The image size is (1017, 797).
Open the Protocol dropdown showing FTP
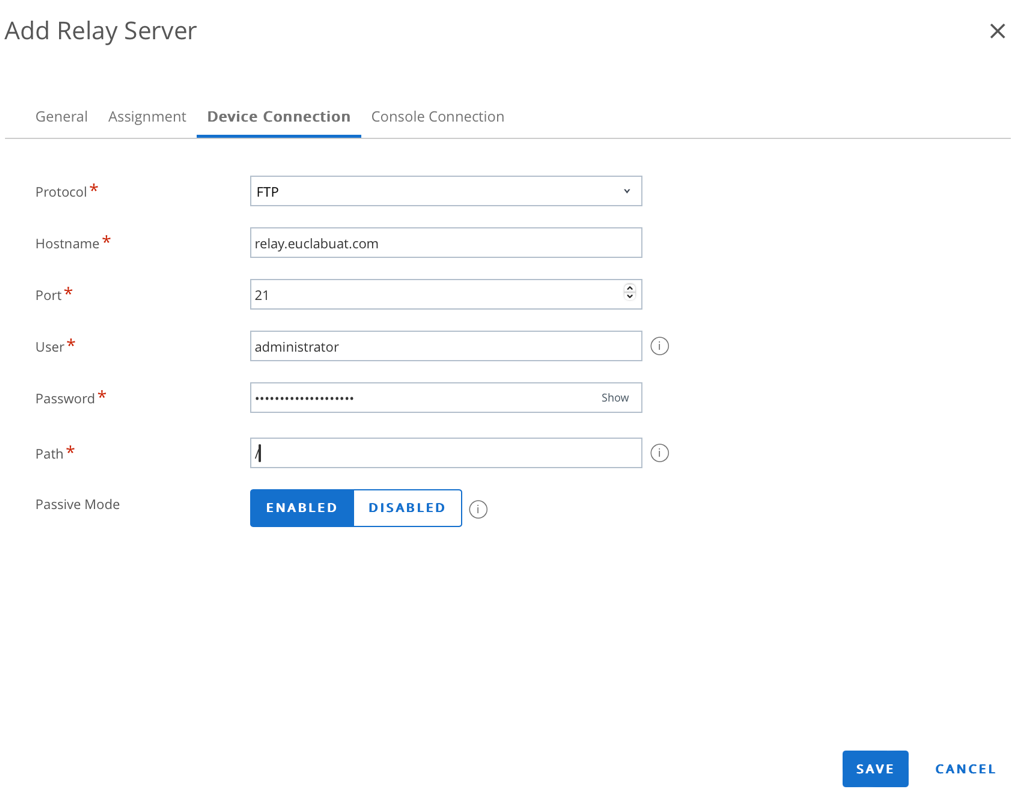click(445, 191)
